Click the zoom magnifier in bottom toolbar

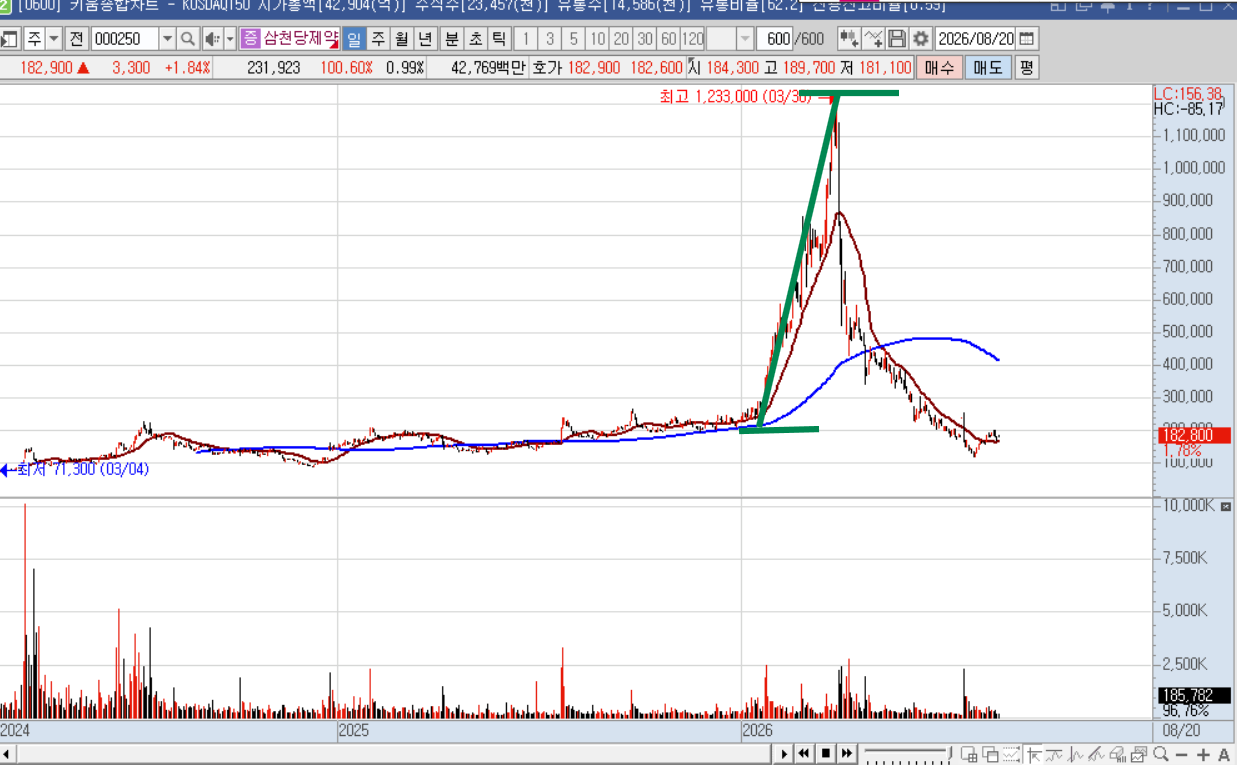pos(1161,754)
